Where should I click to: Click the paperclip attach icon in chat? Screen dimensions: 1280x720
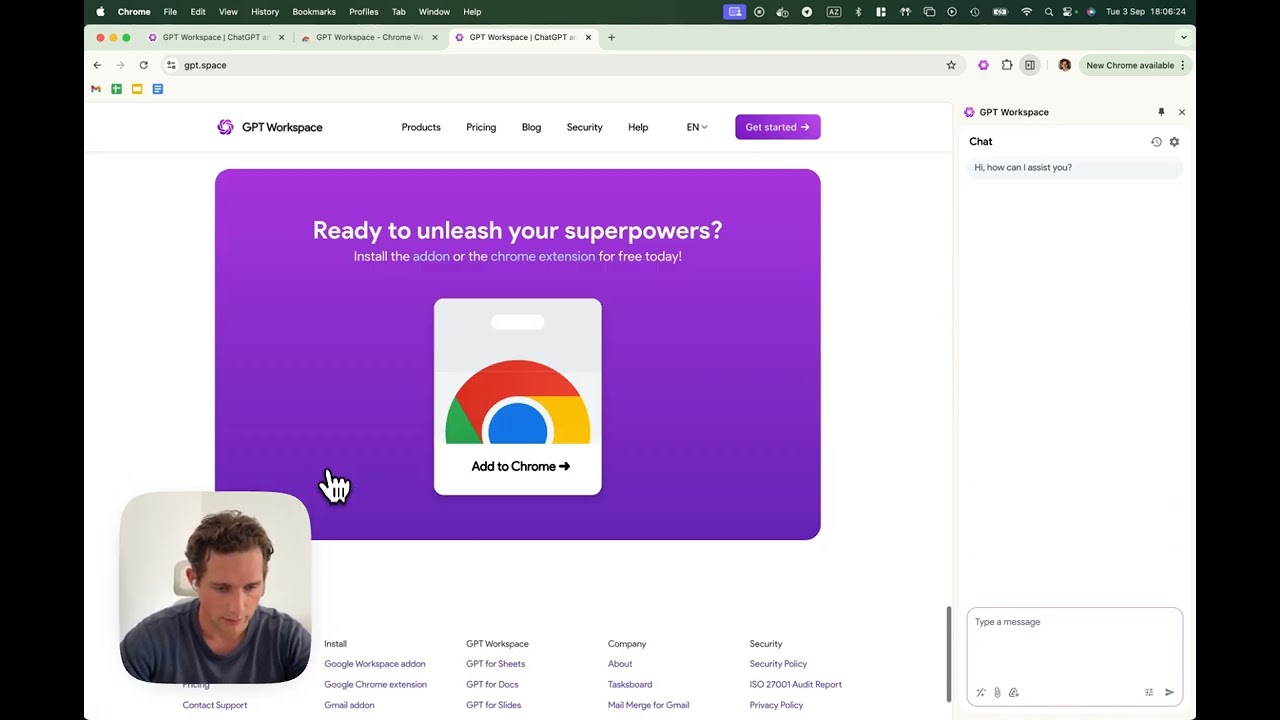point(997,692)
